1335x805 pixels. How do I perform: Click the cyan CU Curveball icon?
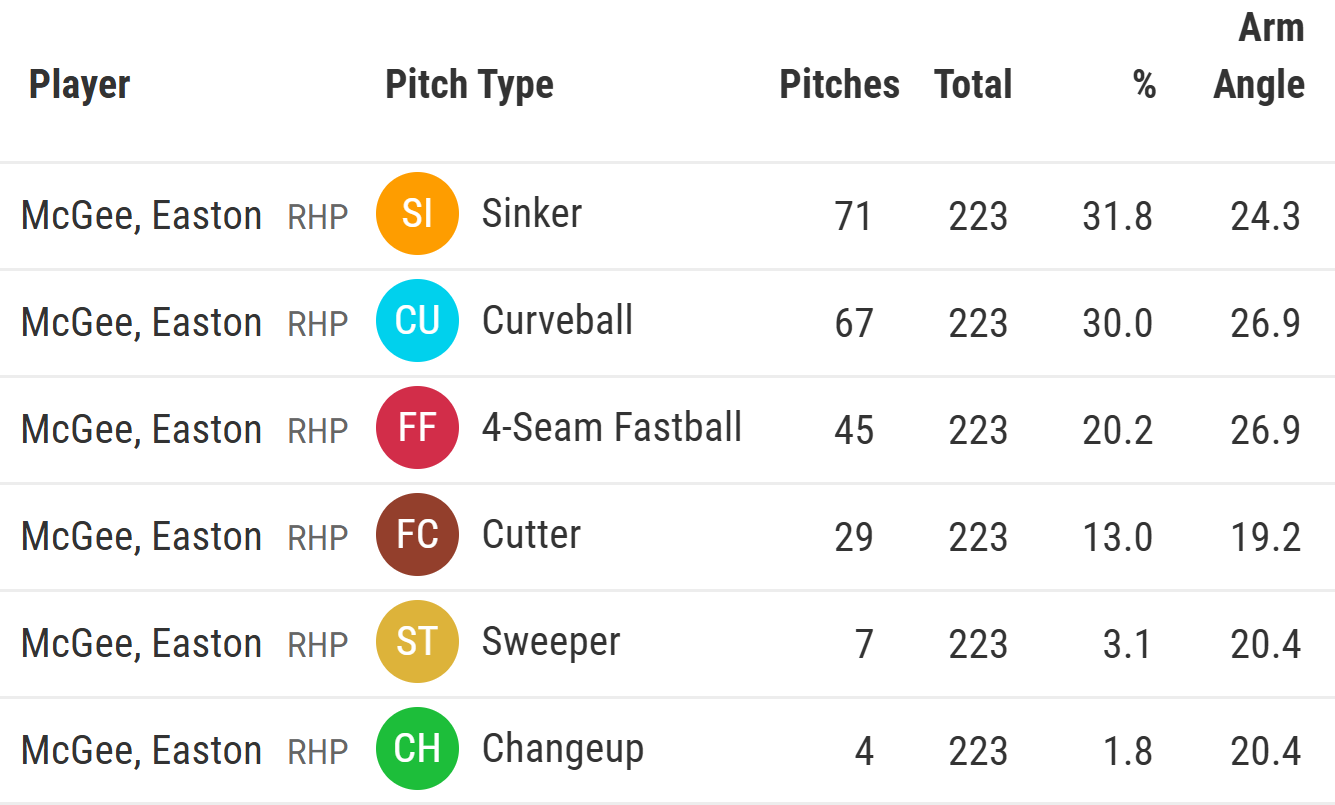point(417,321)
